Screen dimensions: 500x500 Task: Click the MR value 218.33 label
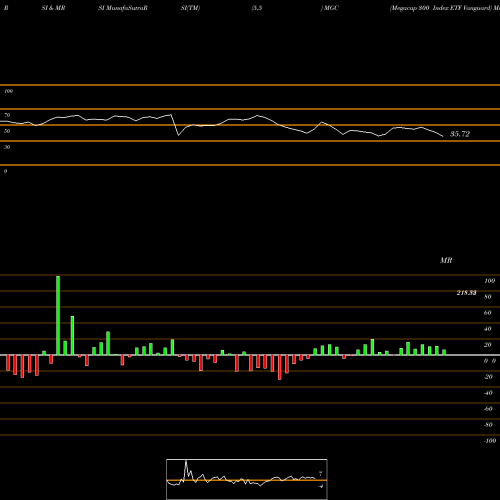point(466,293)
